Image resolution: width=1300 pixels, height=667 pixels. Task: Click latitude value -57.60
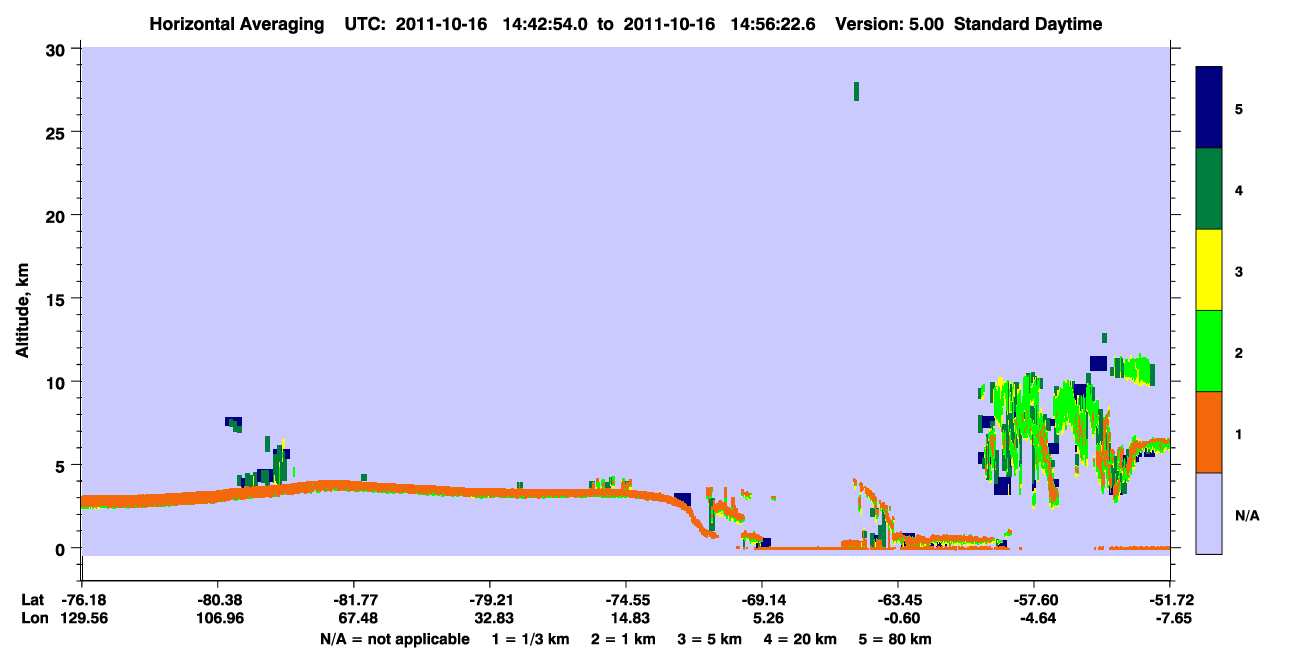pos(1033,600)
